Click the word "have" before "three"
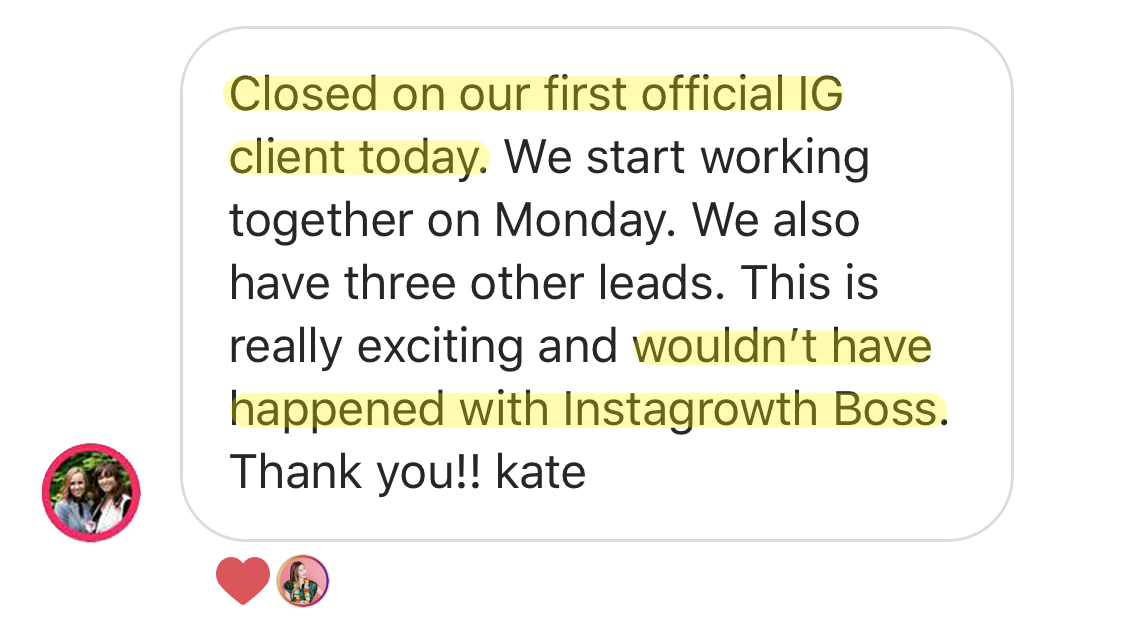Screen dimensions: 1125x641 281,284
